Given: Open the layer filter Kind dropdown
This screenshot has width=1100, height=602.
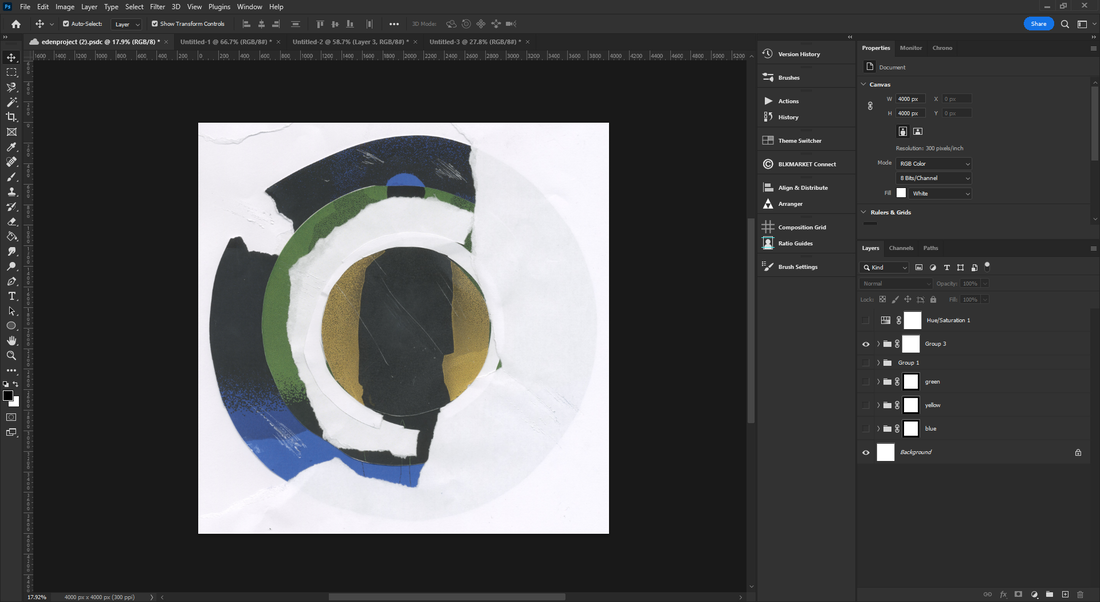Looking at the screenshot, I should pos(885,267).
